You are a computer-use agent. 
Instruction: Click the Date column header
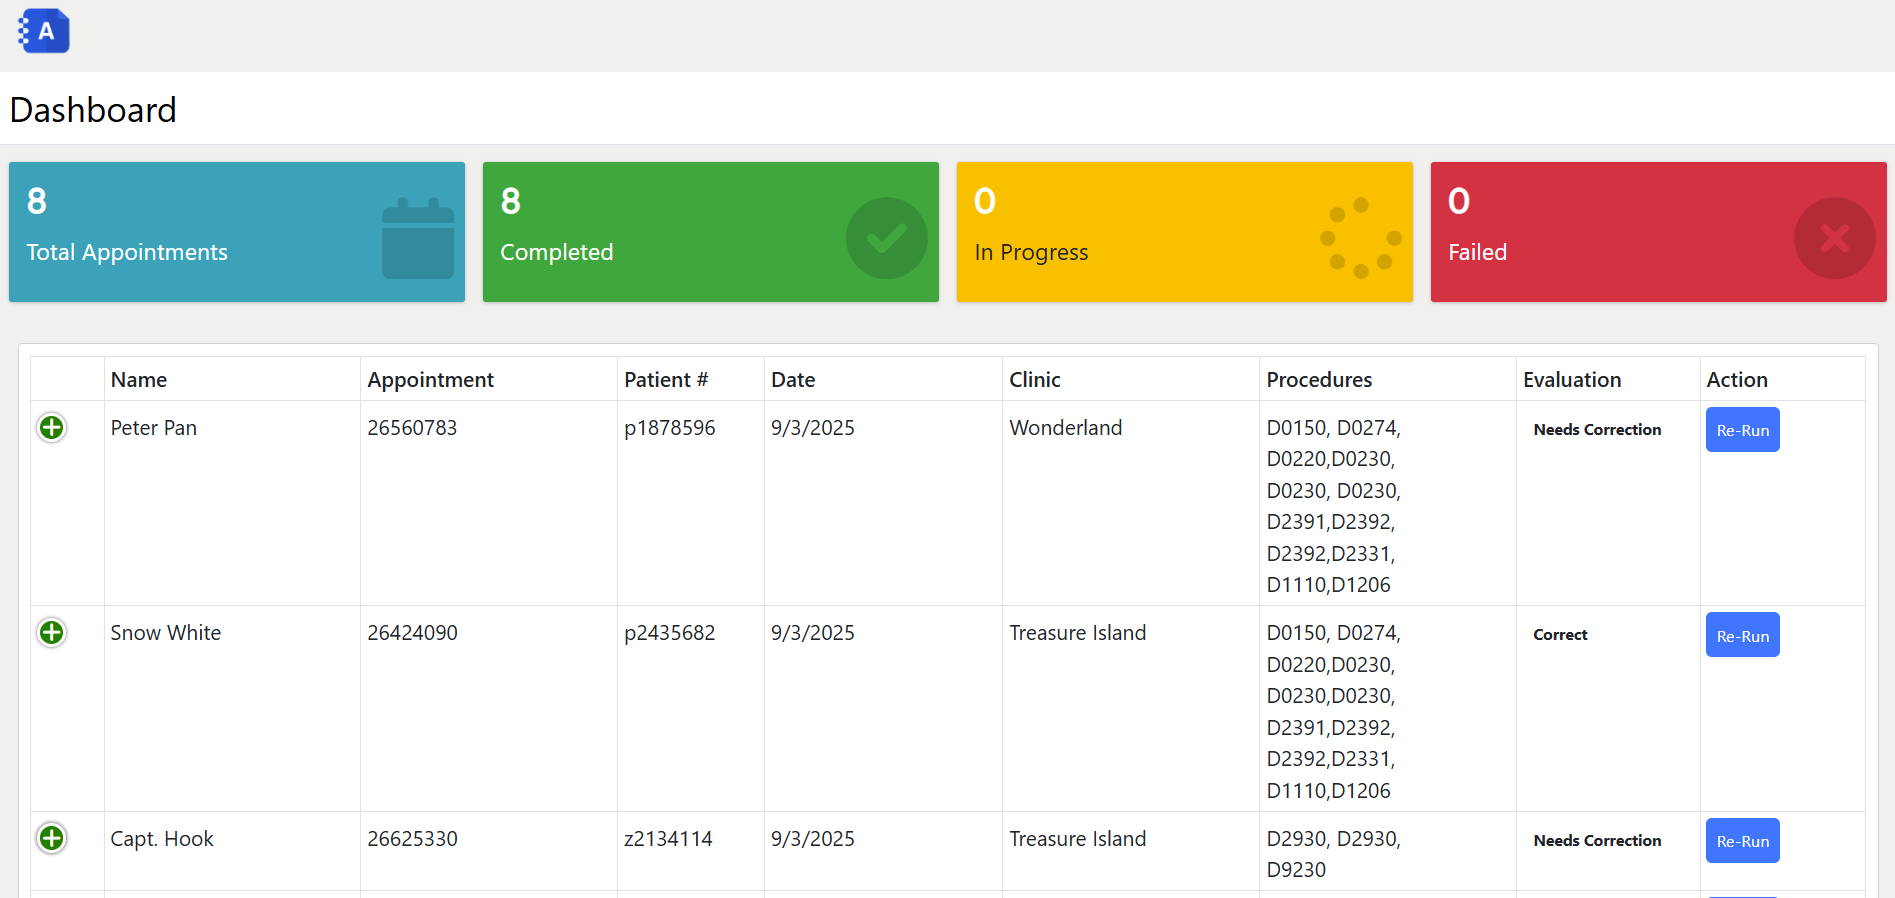[x=793, y=380]
